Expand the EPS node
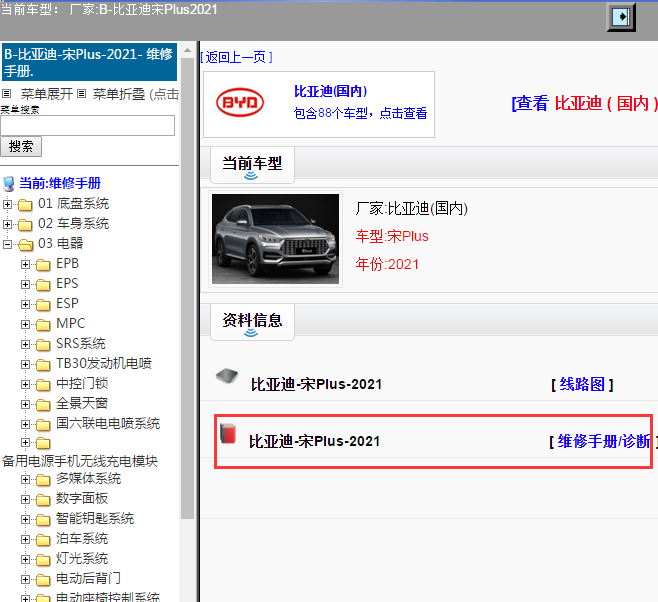Image resolution: width=658 pixels, height=602 pixels. (25, 284)
